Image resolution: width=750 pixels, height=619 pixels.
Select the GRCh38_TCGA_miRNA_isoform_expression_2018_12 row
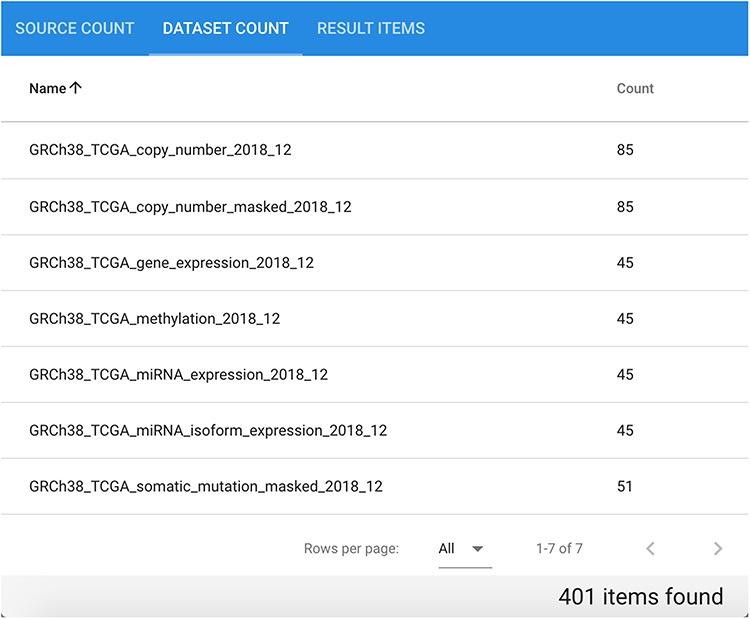coord(208,431)
